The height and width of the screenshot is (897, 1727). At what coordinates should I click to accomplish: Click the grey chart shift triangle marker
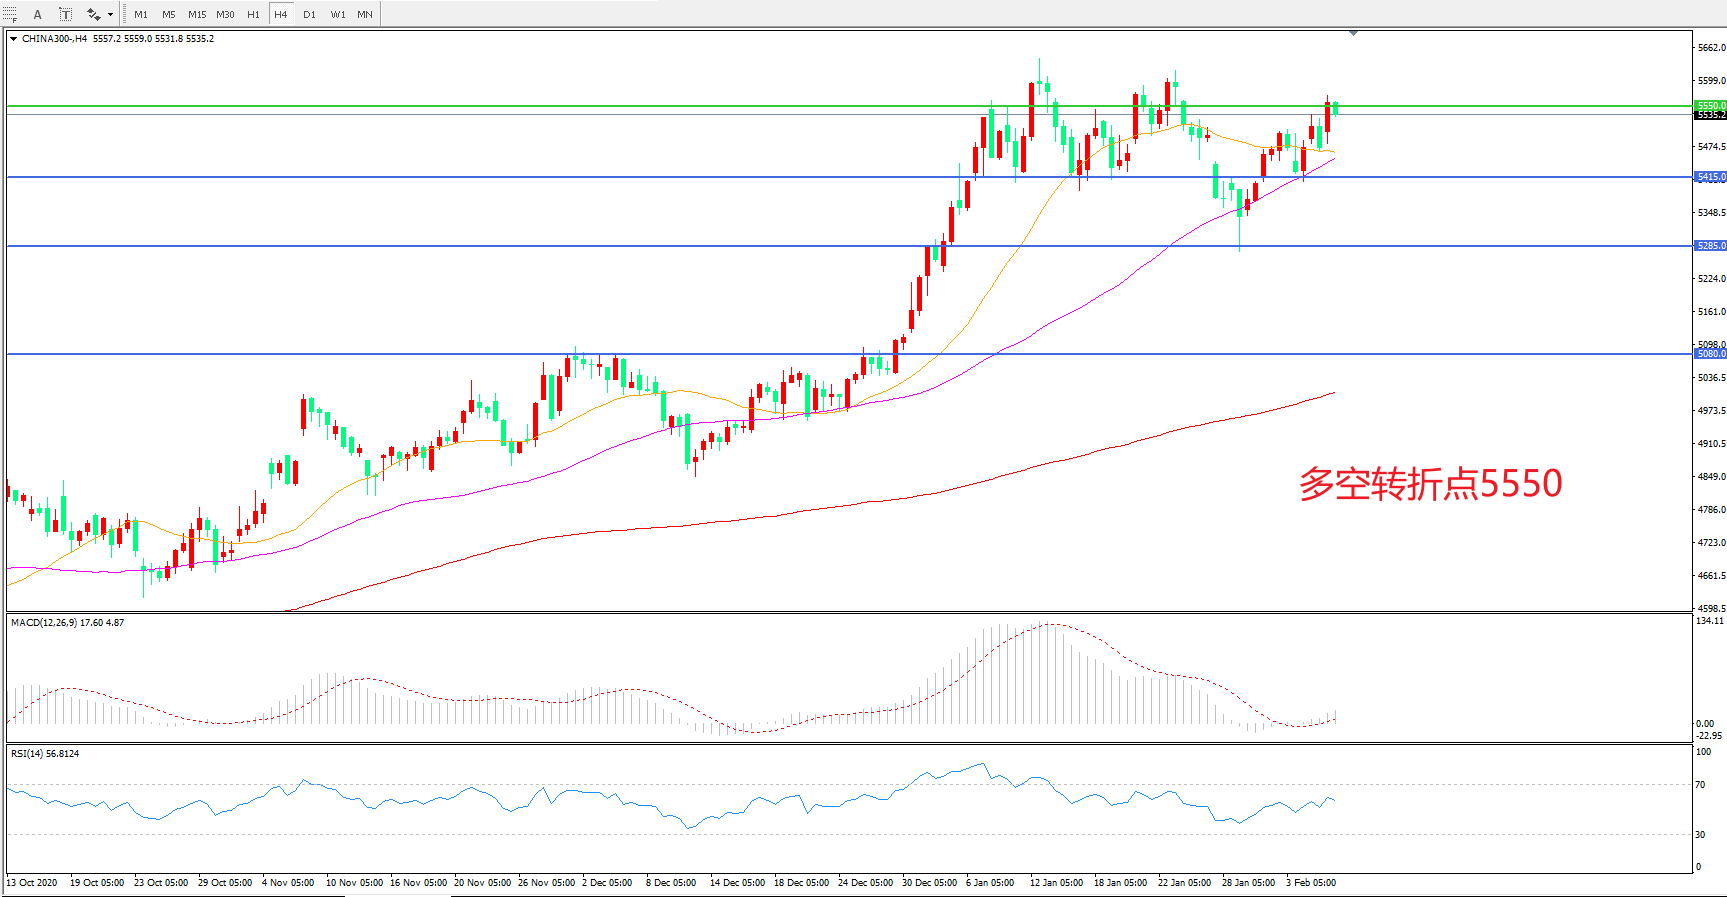(x=1353, y=33)
